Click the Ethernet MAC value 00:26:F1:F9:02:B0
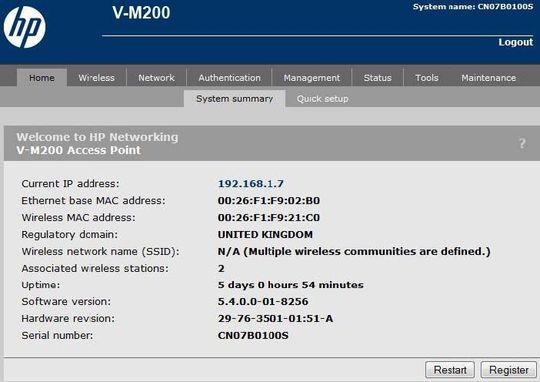This screenshot has width=540, height=382. (x=269, y=200)
